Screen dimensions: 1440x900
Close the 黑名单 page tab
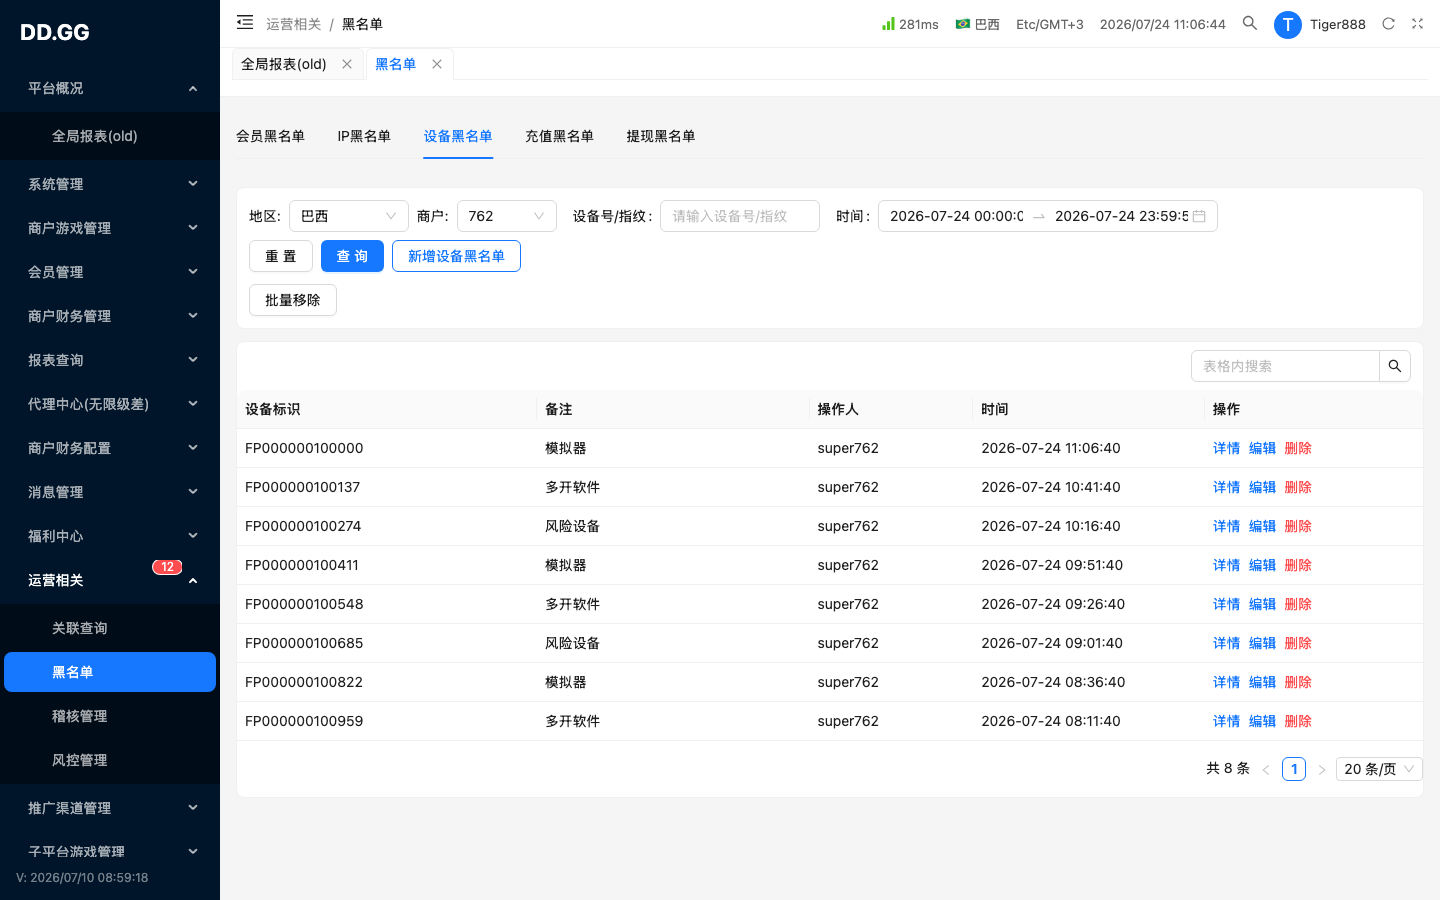437,64
